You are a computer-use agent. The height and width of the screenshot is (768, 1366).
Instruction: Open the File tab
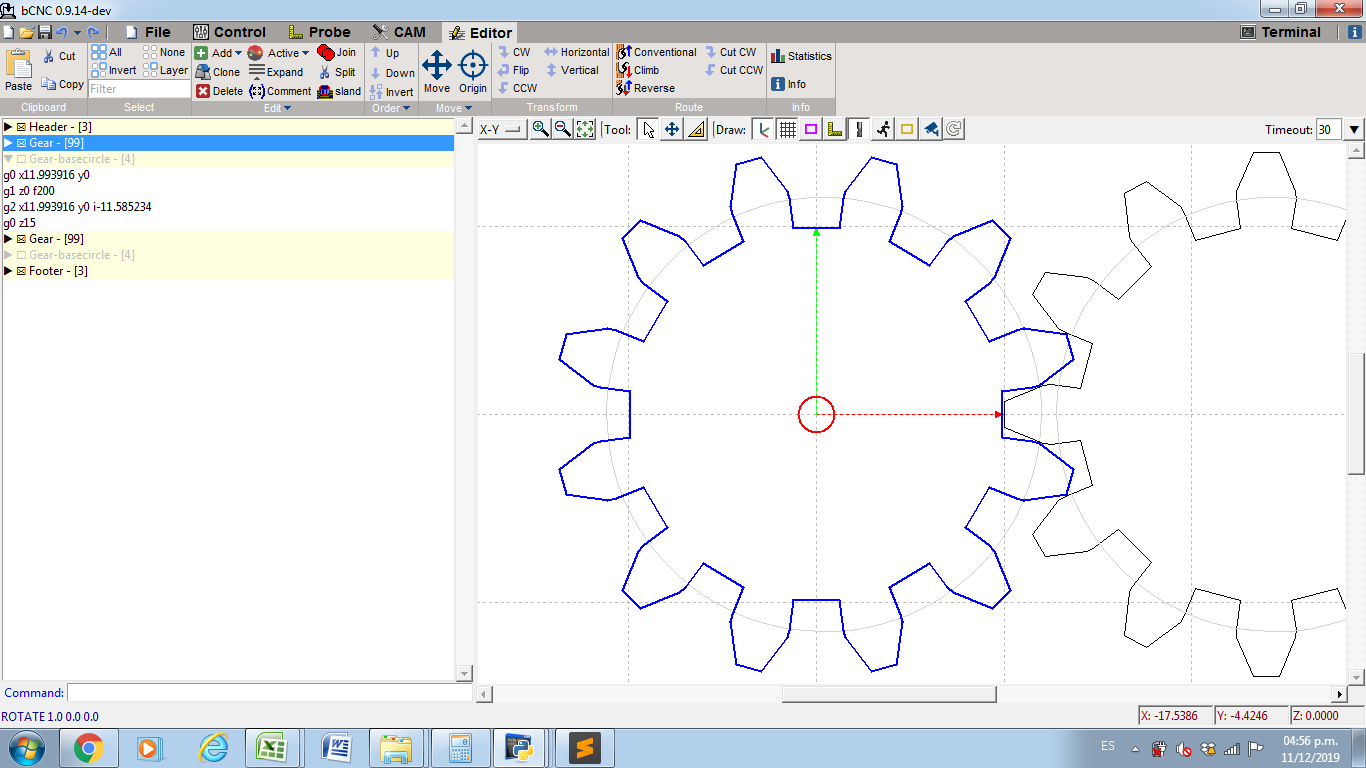tap(147, 32)
